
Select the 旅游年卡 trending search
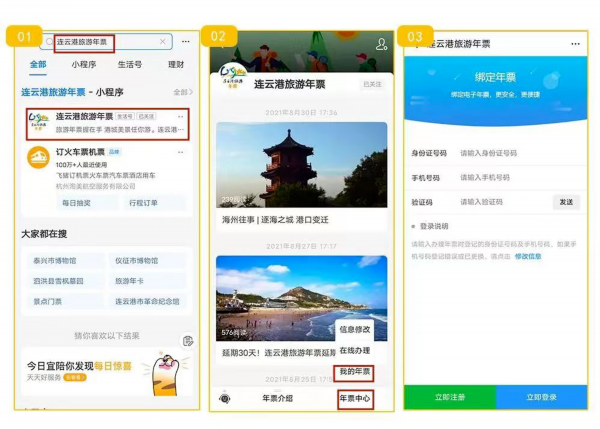148,281
